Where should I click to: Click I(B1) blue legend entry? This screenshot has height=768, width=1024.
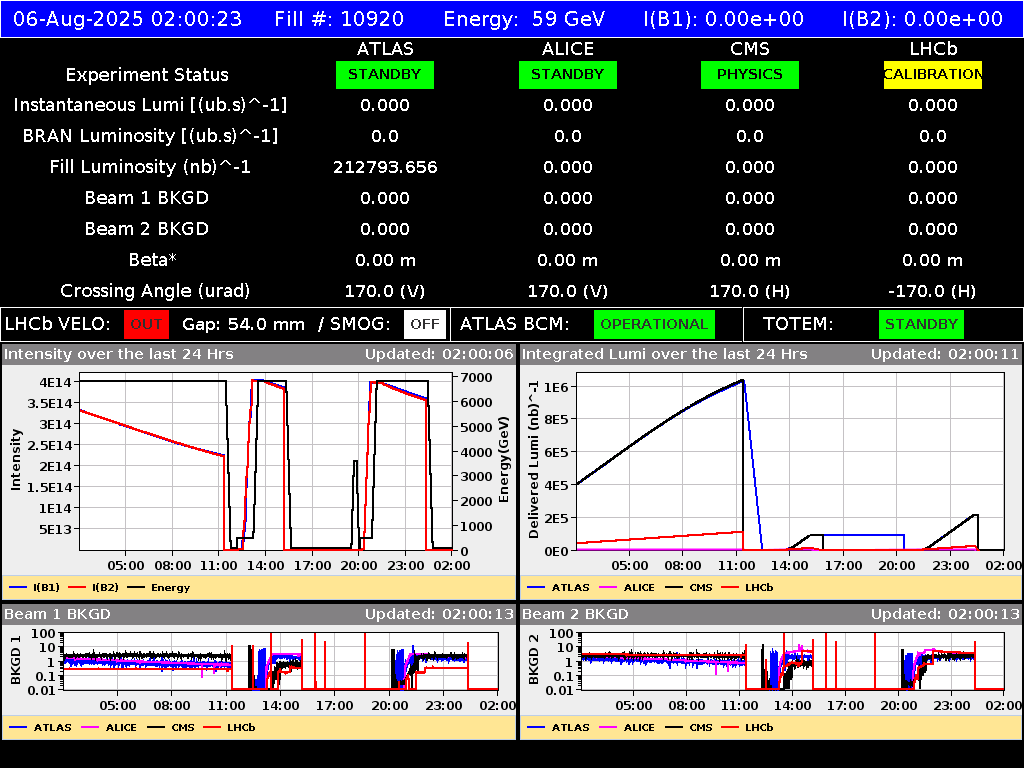tap(35, 587)
